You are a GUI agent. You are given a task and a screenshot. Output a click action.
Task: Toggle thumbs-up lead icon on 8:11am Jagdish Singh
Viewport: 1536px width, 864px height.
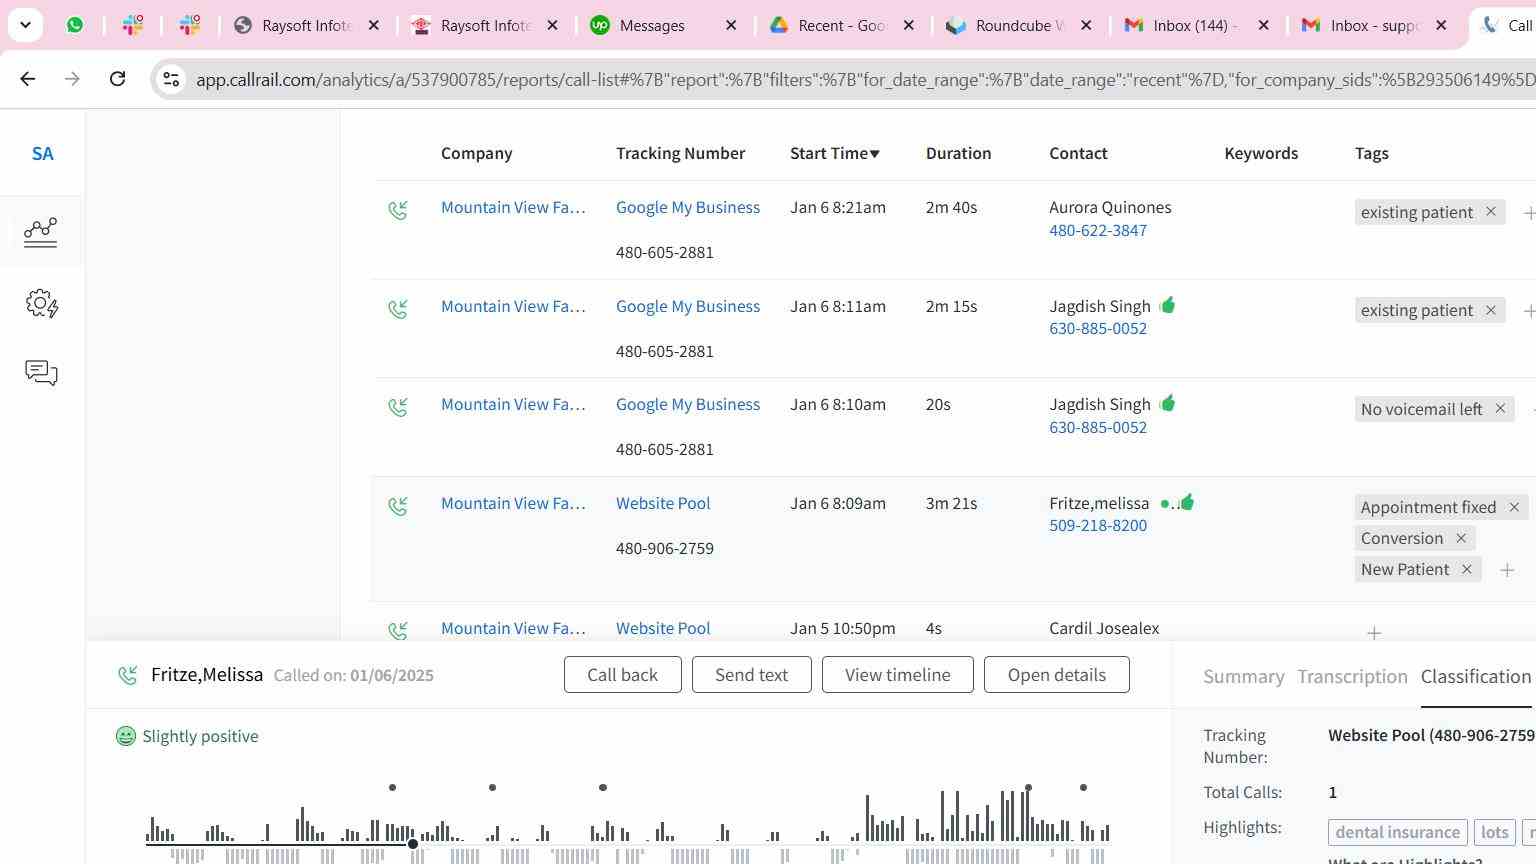point(1167,305)
